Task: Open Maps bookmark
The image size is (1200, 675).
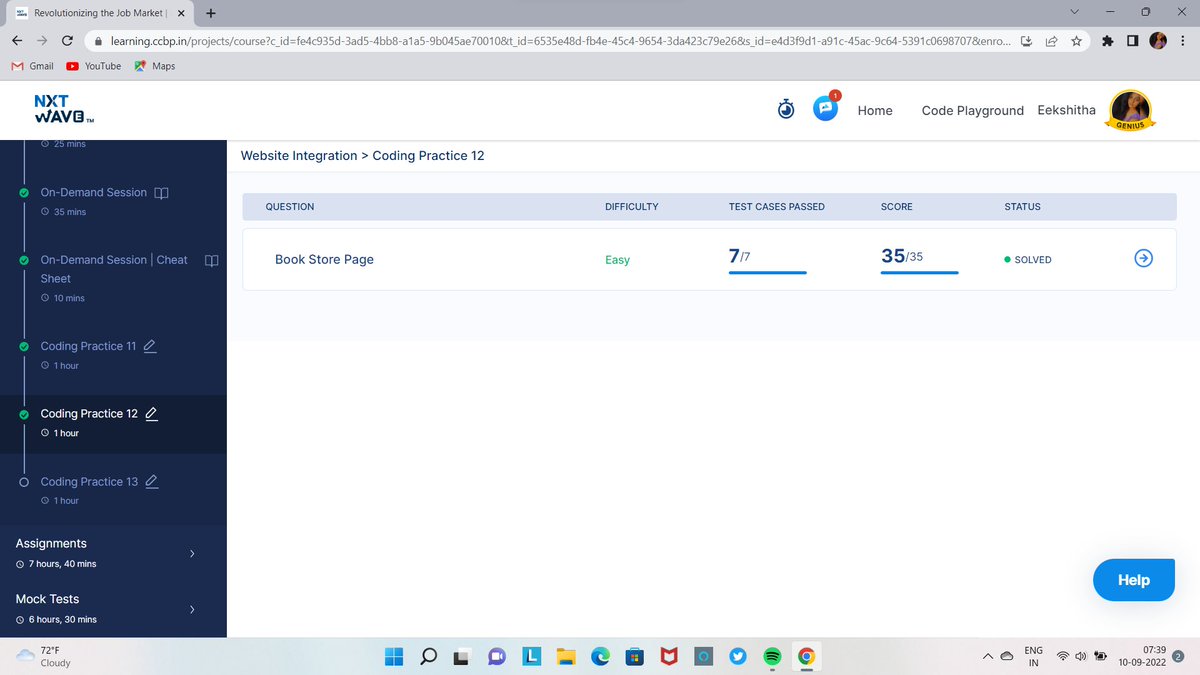Action: [155, 66]
